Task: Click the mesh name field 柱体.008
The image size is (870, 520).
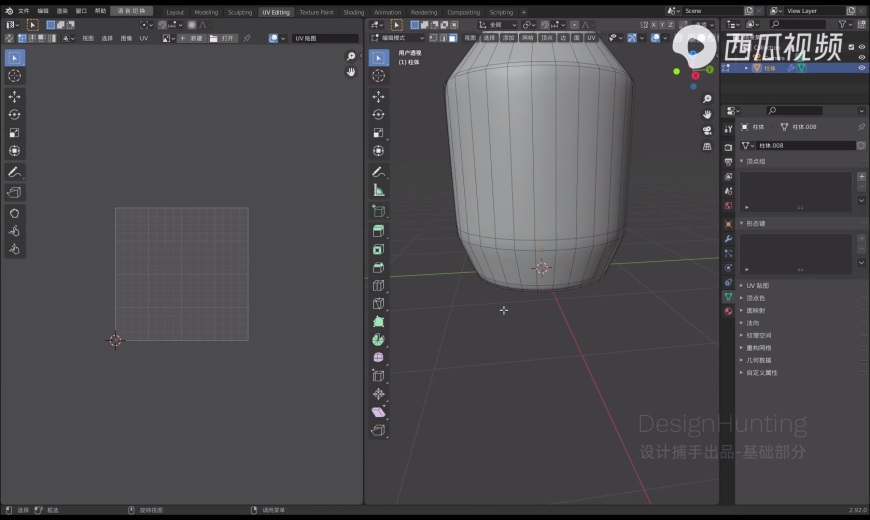Action: 805,145
